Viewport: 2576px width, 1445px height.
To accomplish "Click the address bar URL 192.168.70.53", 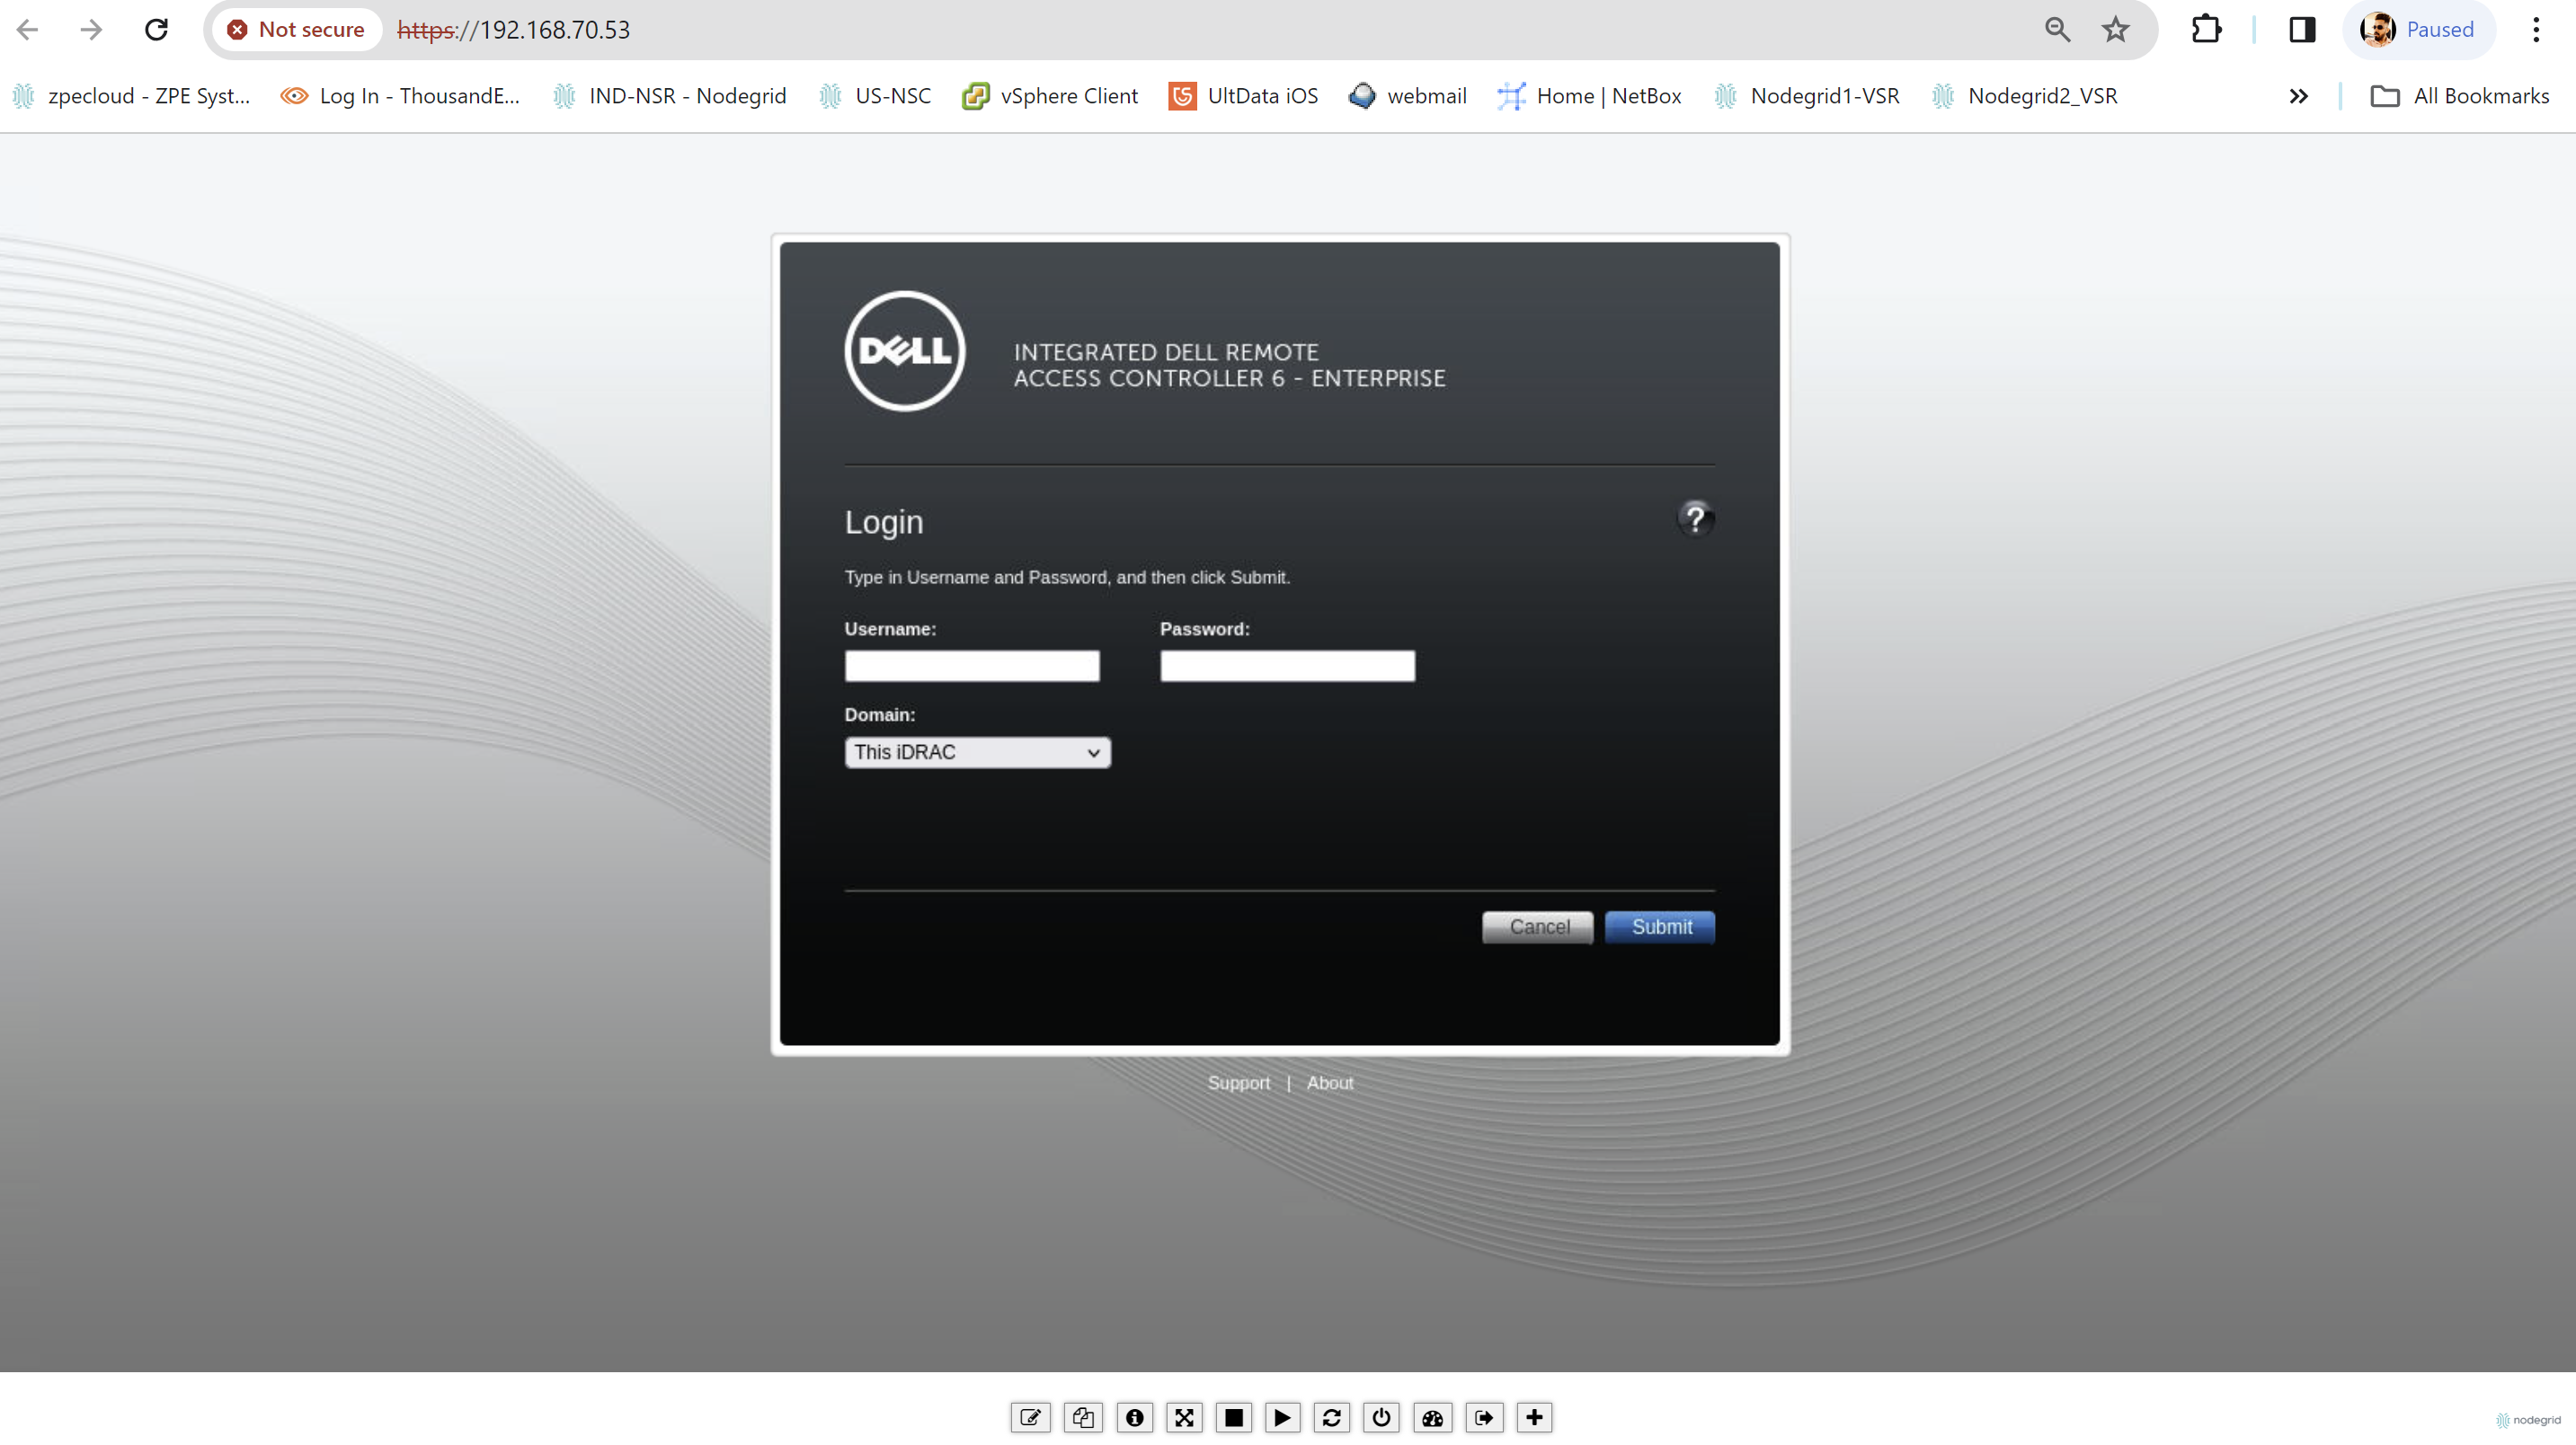I will coord(513,30).
